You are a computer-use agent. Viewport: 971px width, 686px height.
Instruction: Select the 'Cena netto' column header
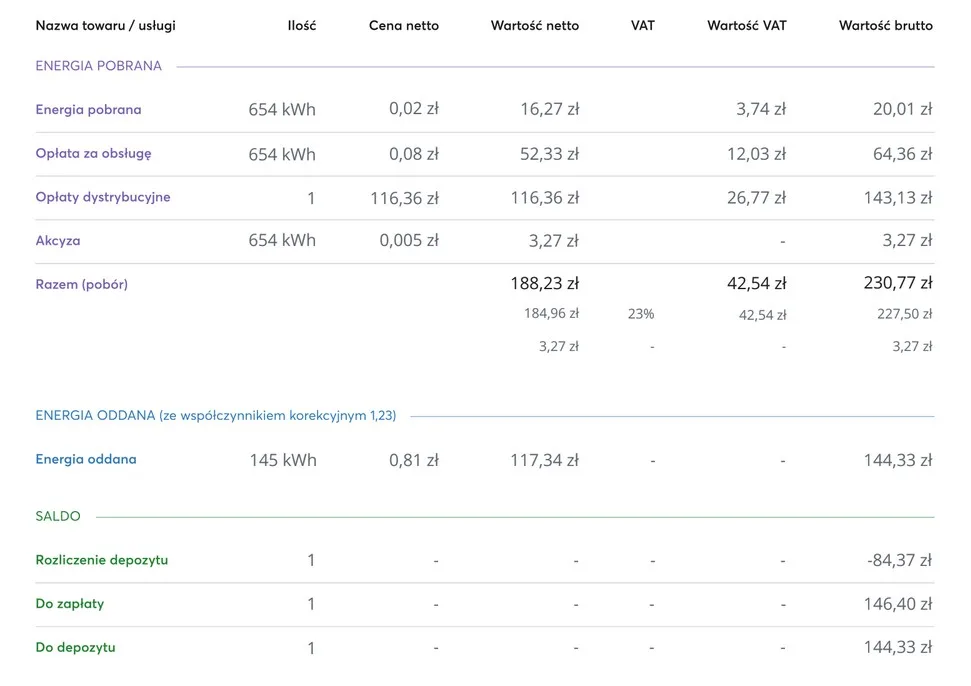click(403, 26)
